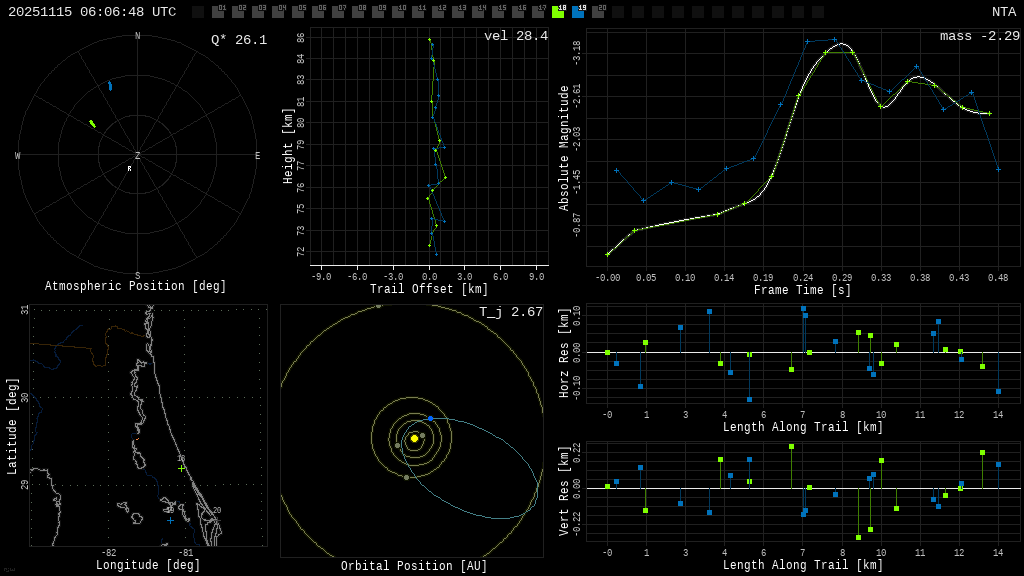Image resolution: width=1024 pixels, height=576 pixels.
Task: Click the yellow Sun dot in orbit plot
Action: (414, 438)
